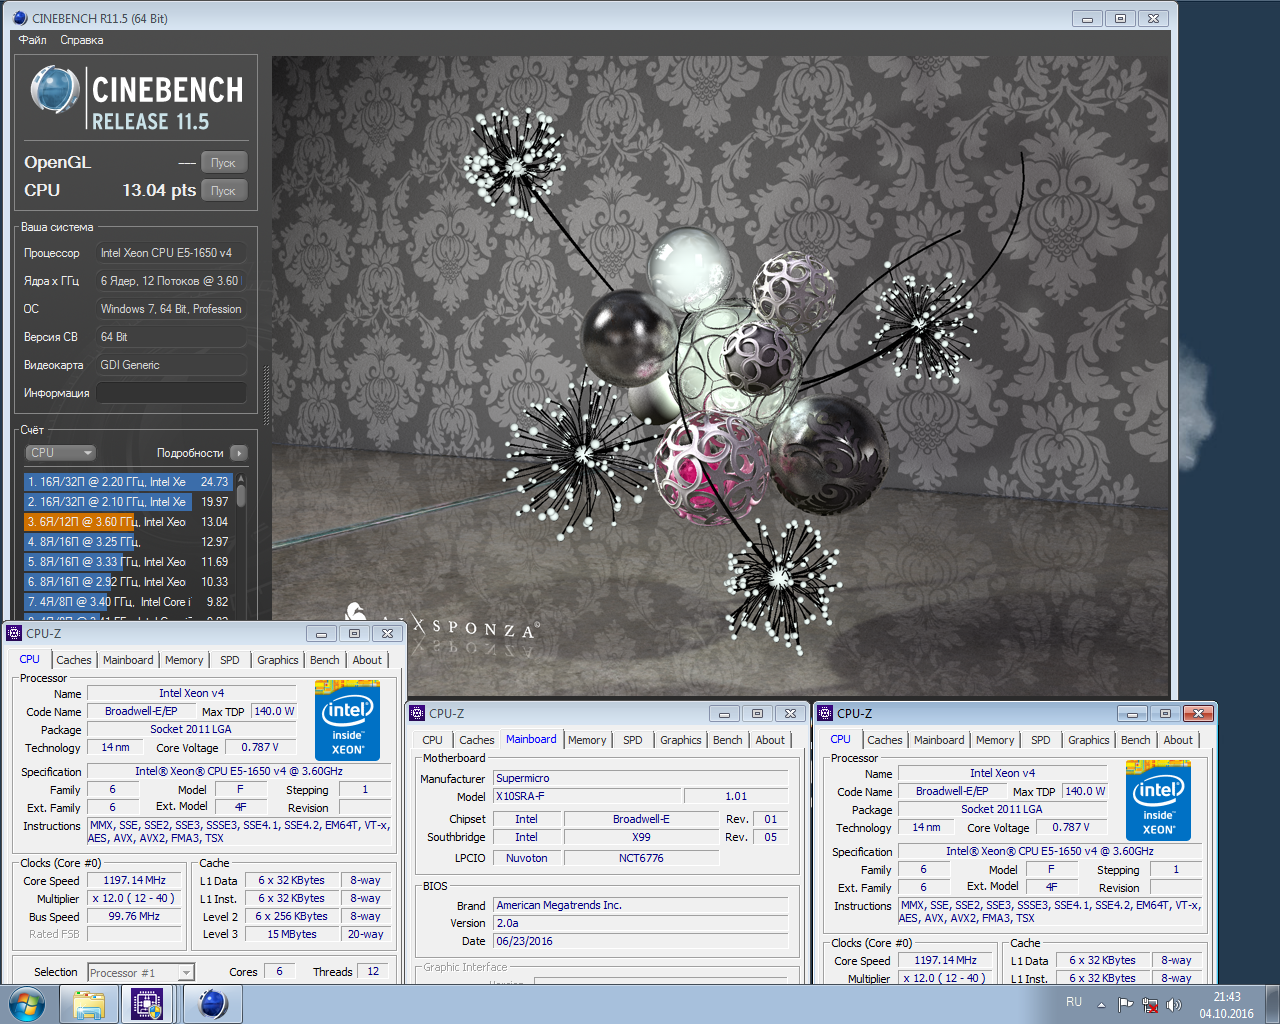Click the Информация input field
1280x1024 pixels.
pos(171,393)
